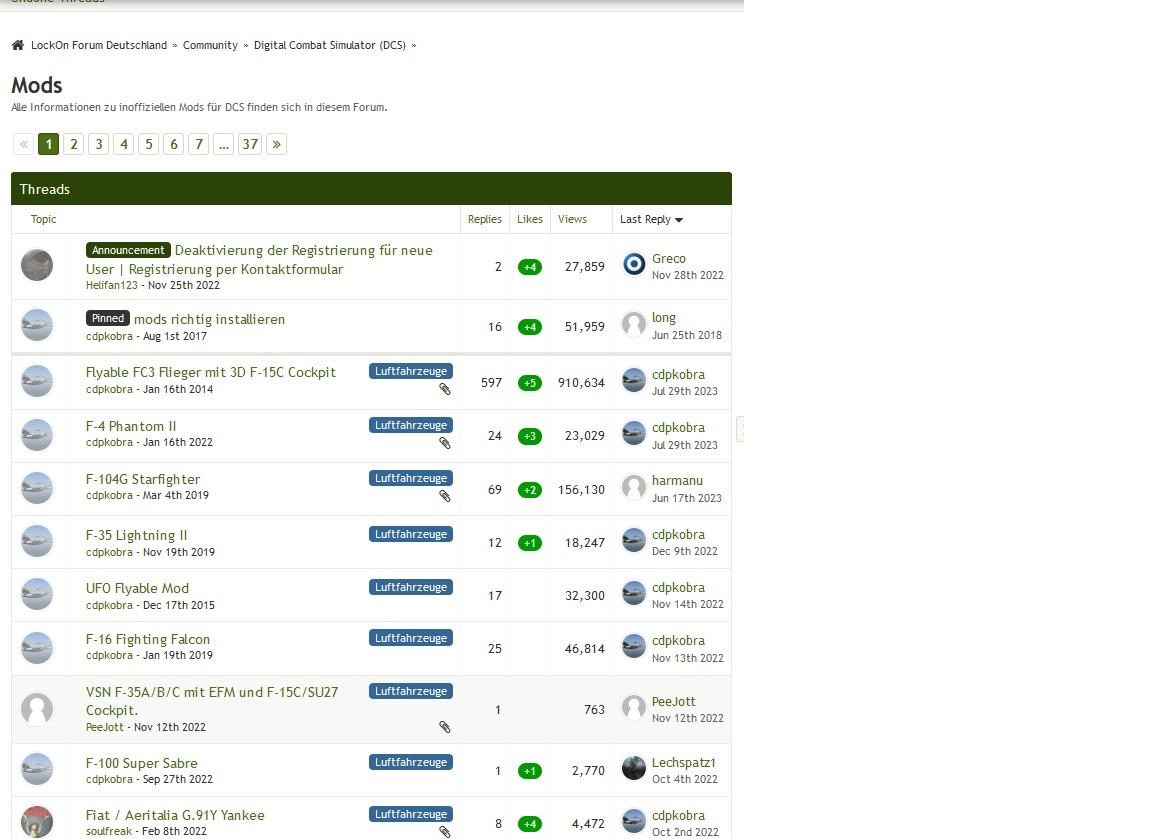Open the LockOn Forum Deutschland breadcrumb link

(98, 45)
